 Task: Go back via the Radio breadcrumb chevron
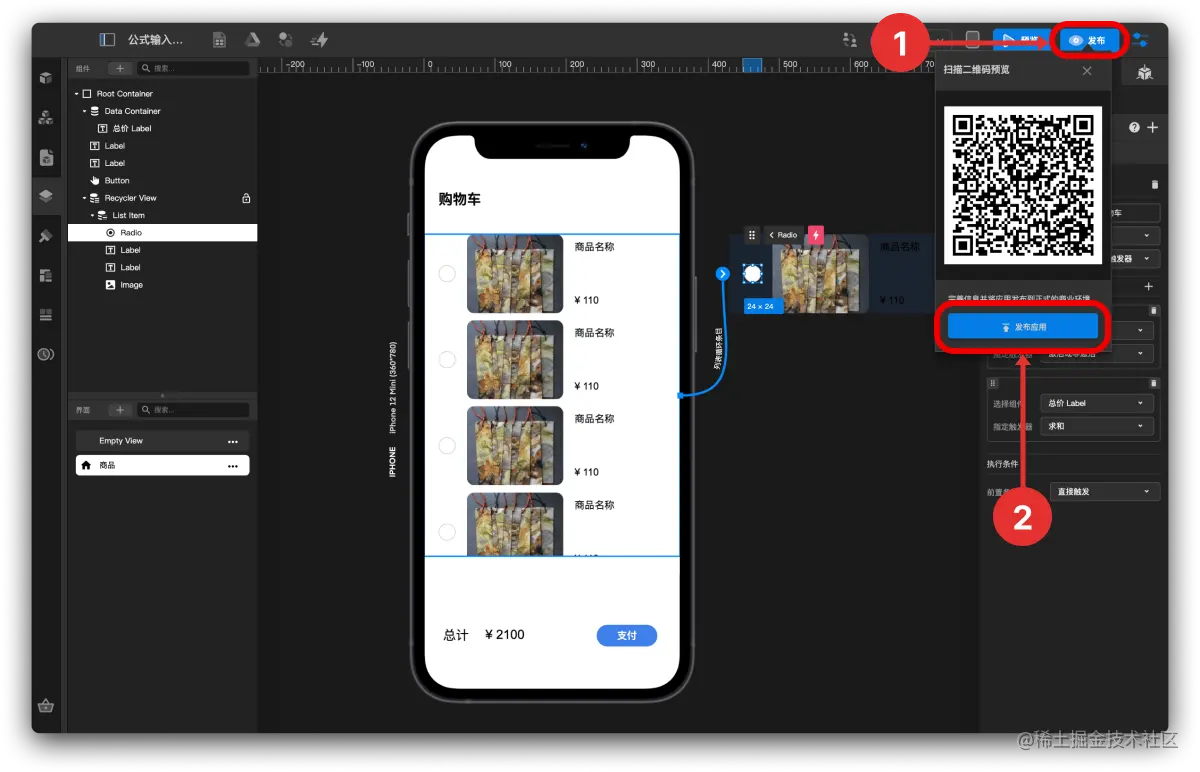pyautogui.click(x=771, y=235)
